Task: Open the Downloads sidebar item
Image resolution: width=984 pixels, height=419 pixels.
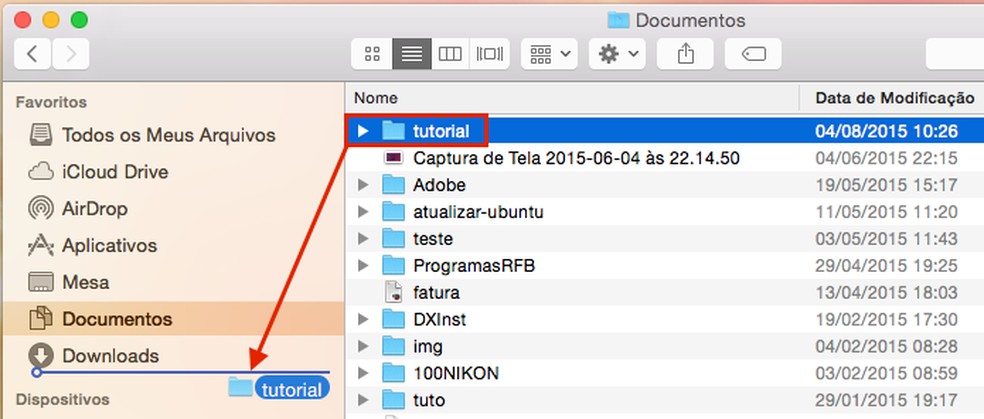Action: (x=110, y=356)
